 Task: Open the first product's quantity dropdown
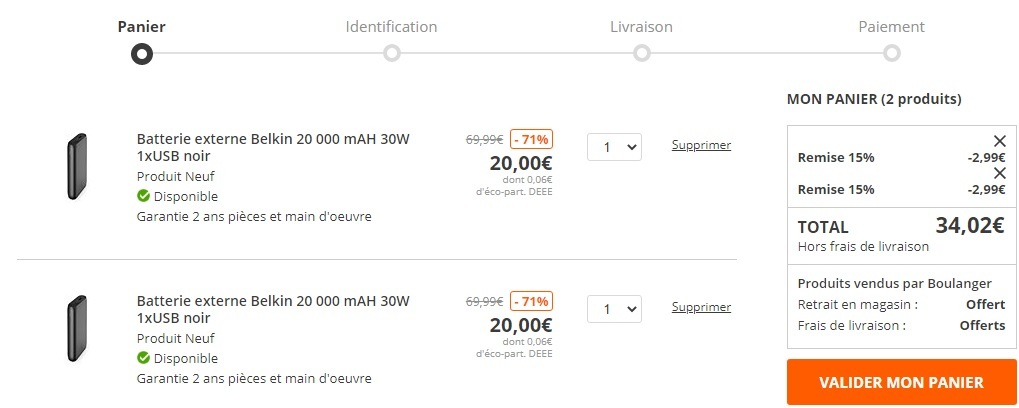(x=613, y=147)
